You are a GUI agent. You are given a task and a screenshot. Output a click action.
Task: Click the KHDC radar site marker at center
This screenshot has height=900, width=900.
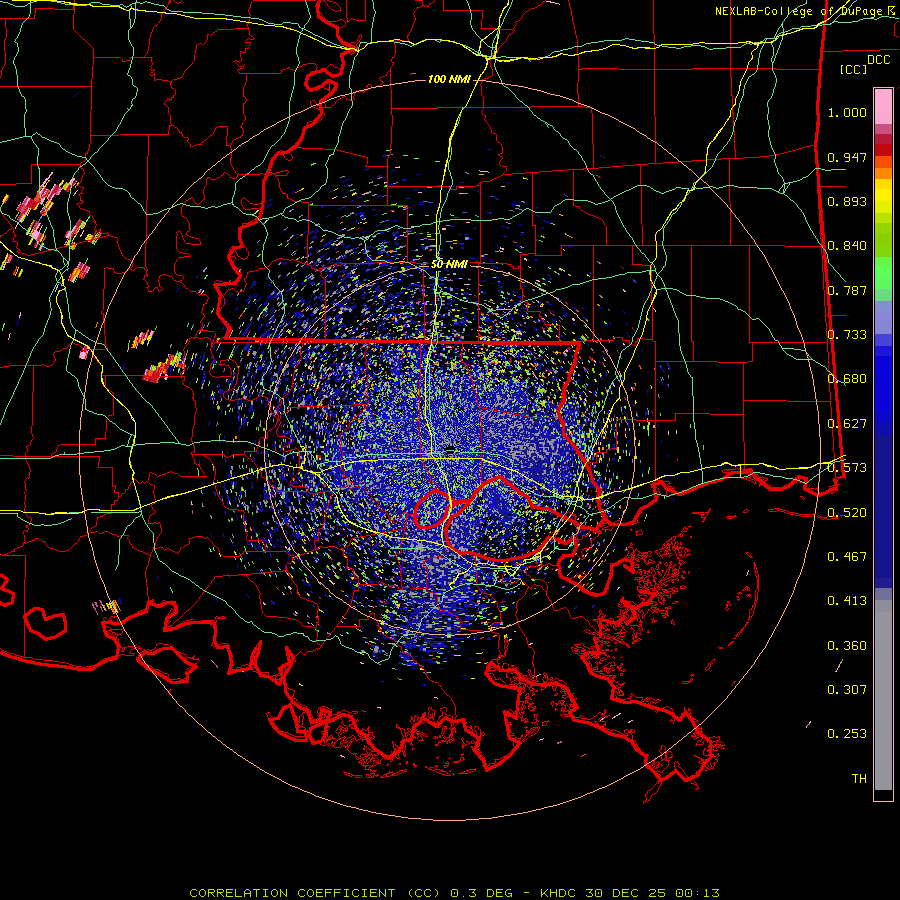click(x=449, y=449)
